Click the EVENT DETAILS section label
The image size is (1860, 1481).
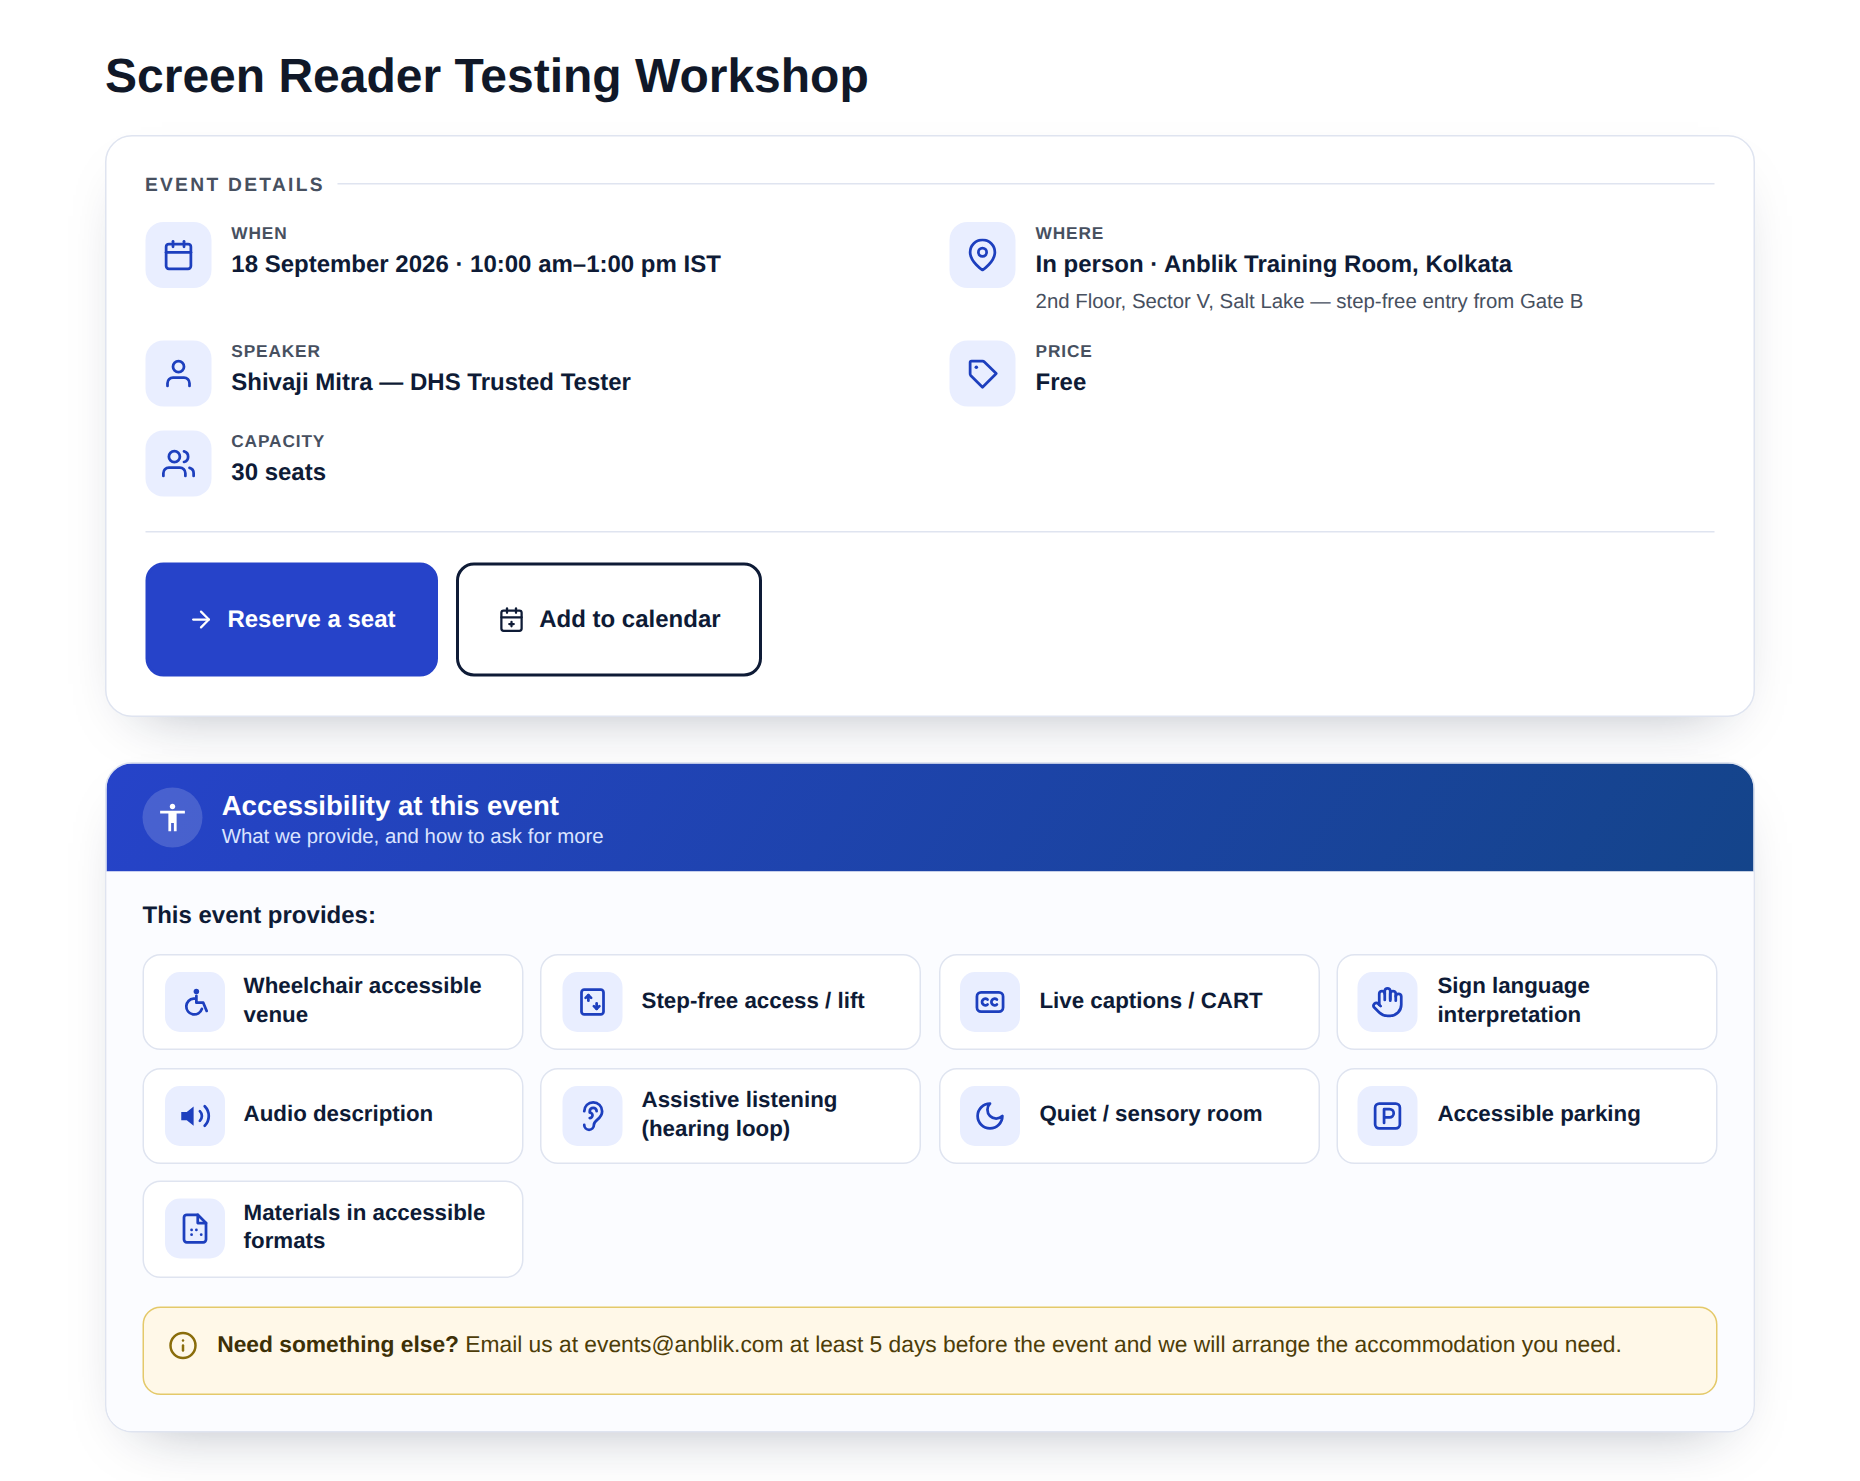[234, 184]
